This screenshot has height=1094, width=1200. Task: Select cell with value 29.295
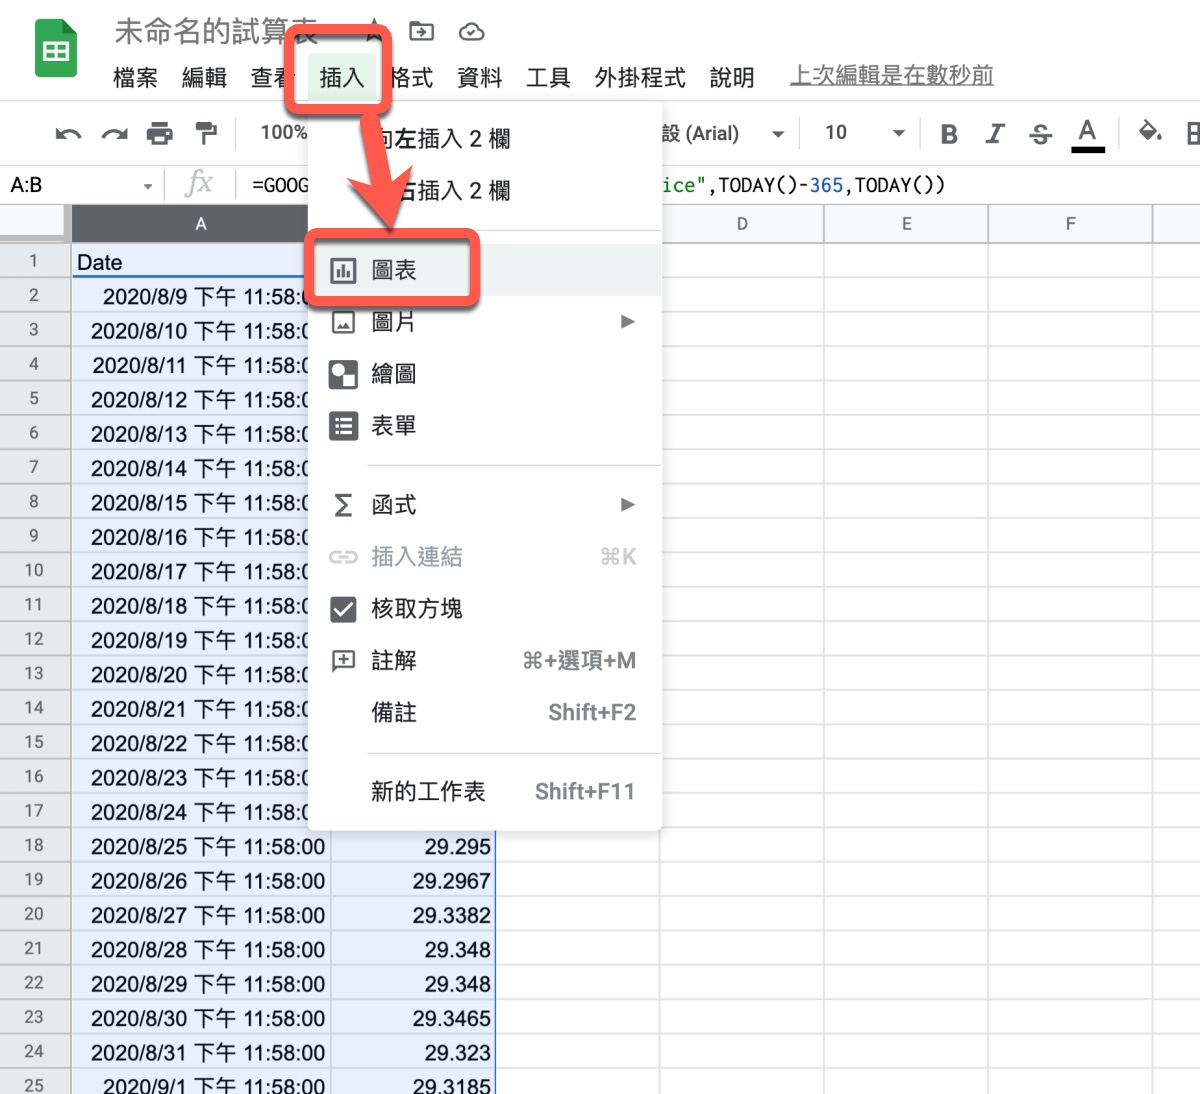coord(412,846)
